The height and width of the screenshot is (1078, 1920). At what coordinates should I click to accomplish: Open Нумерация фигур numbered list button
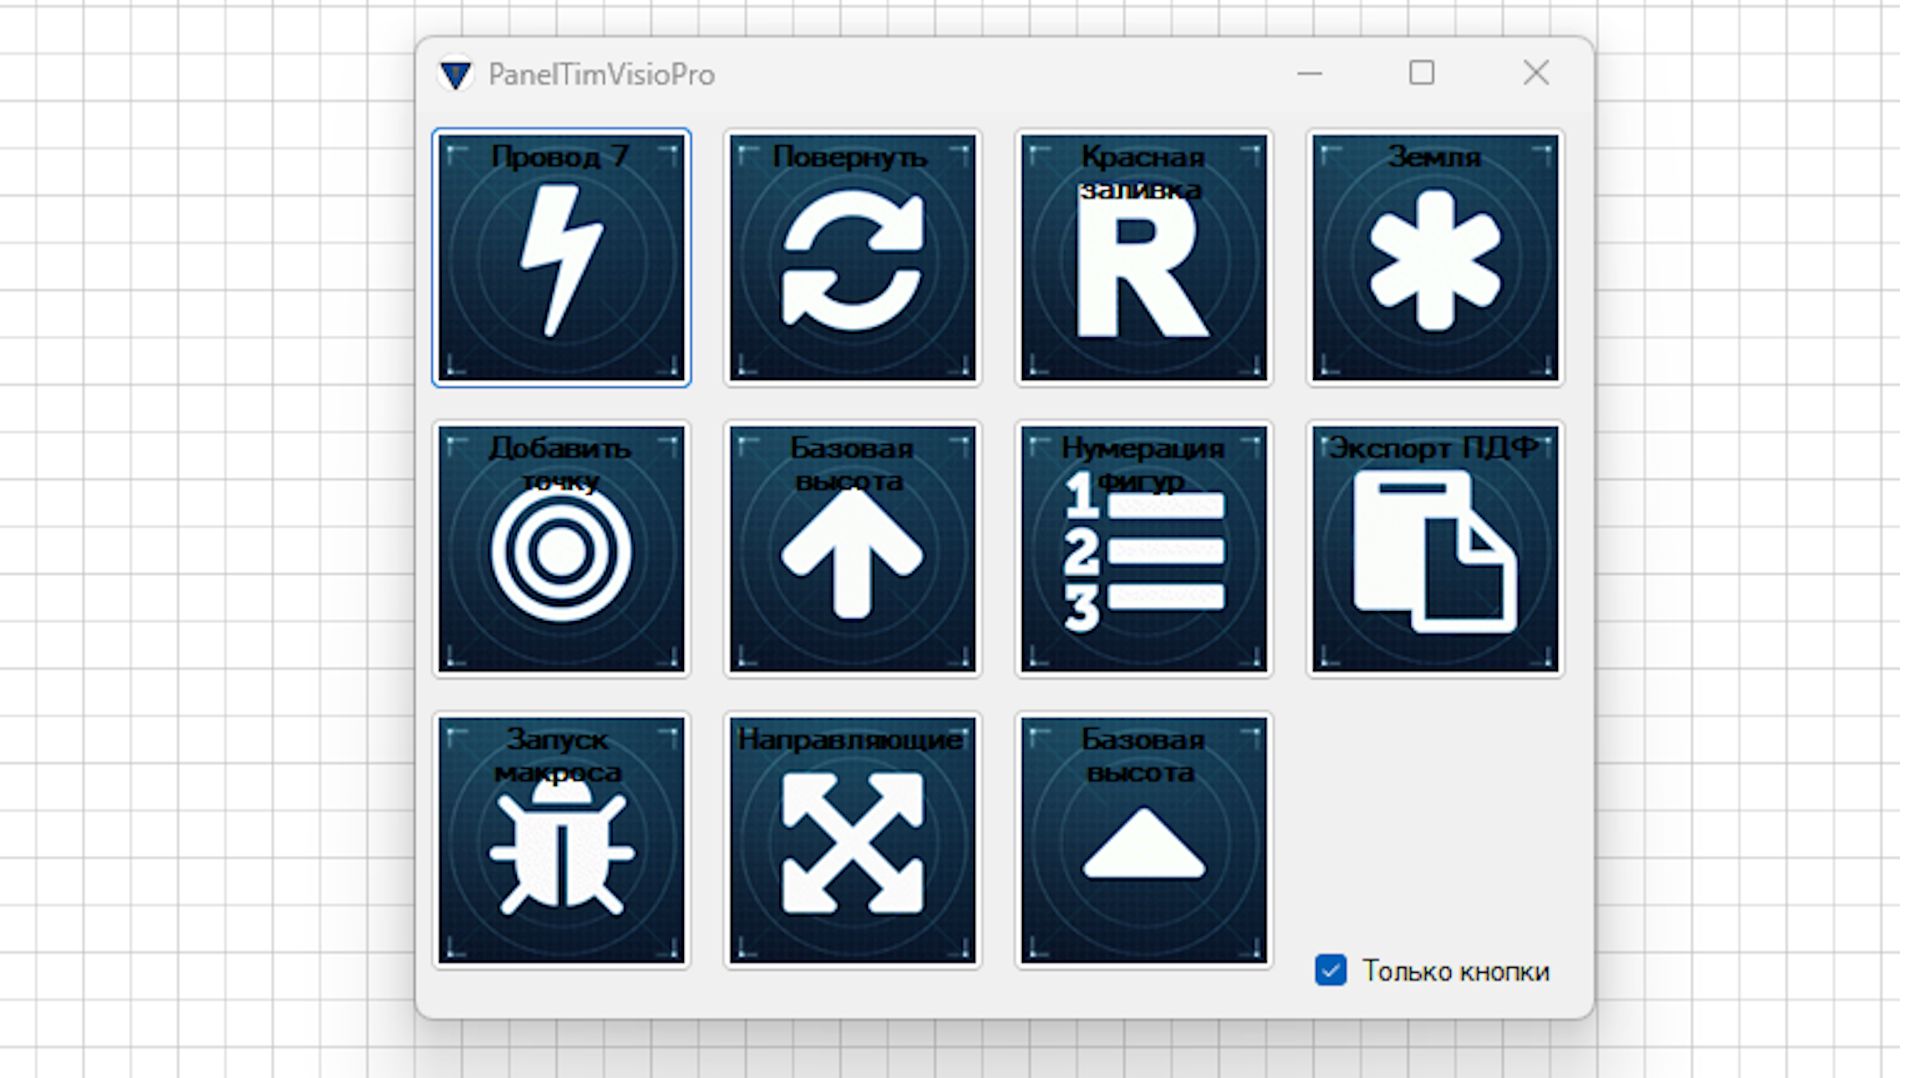tap(1143, 549)
